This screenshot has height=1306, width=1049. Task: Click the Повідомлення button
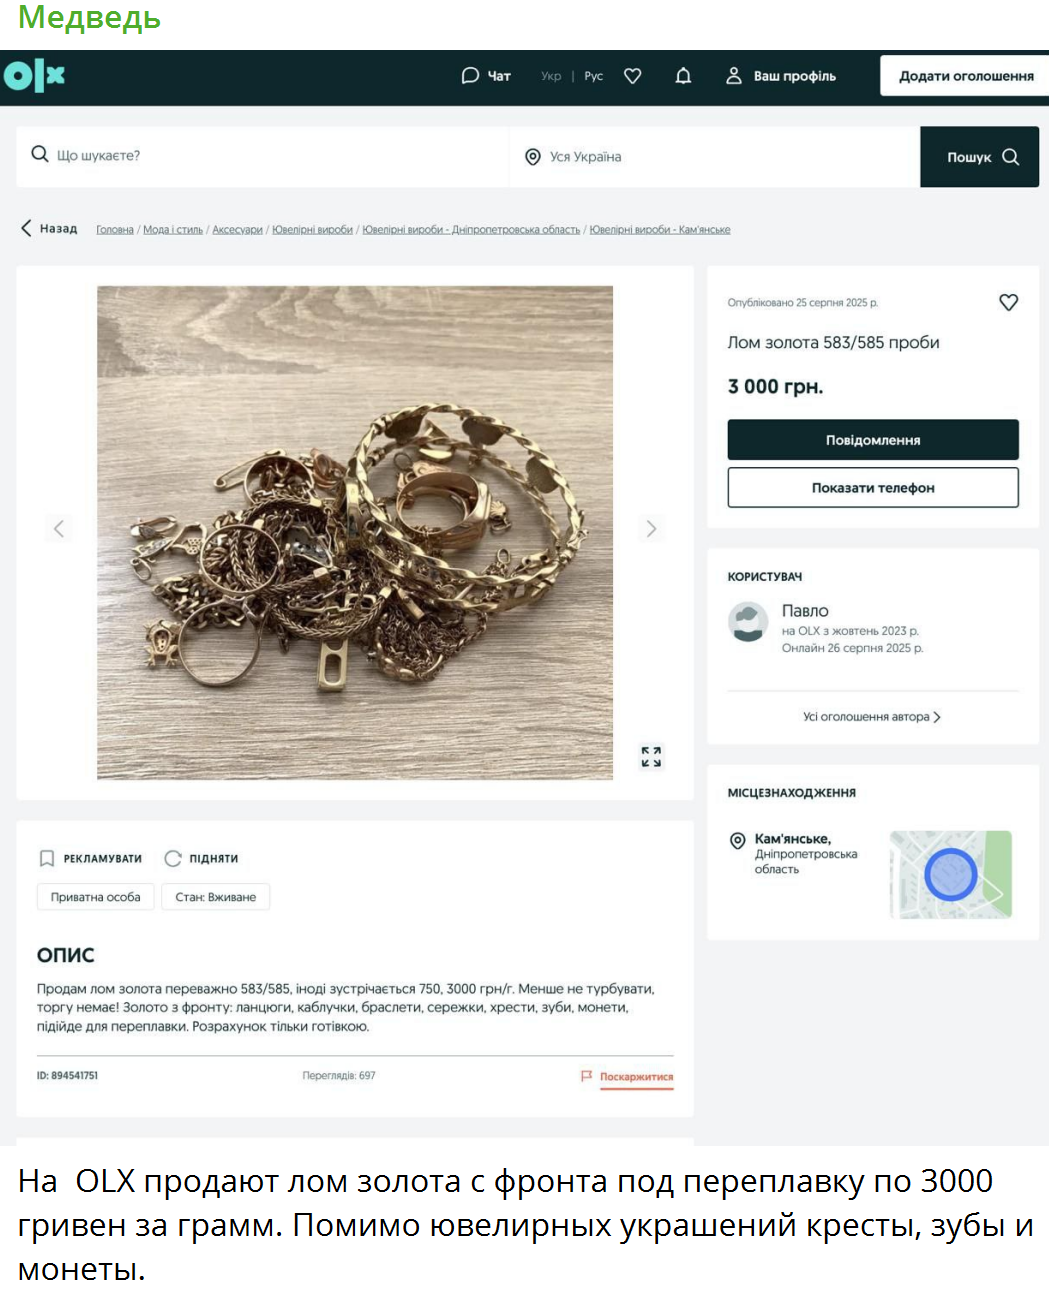click(873, 440)
